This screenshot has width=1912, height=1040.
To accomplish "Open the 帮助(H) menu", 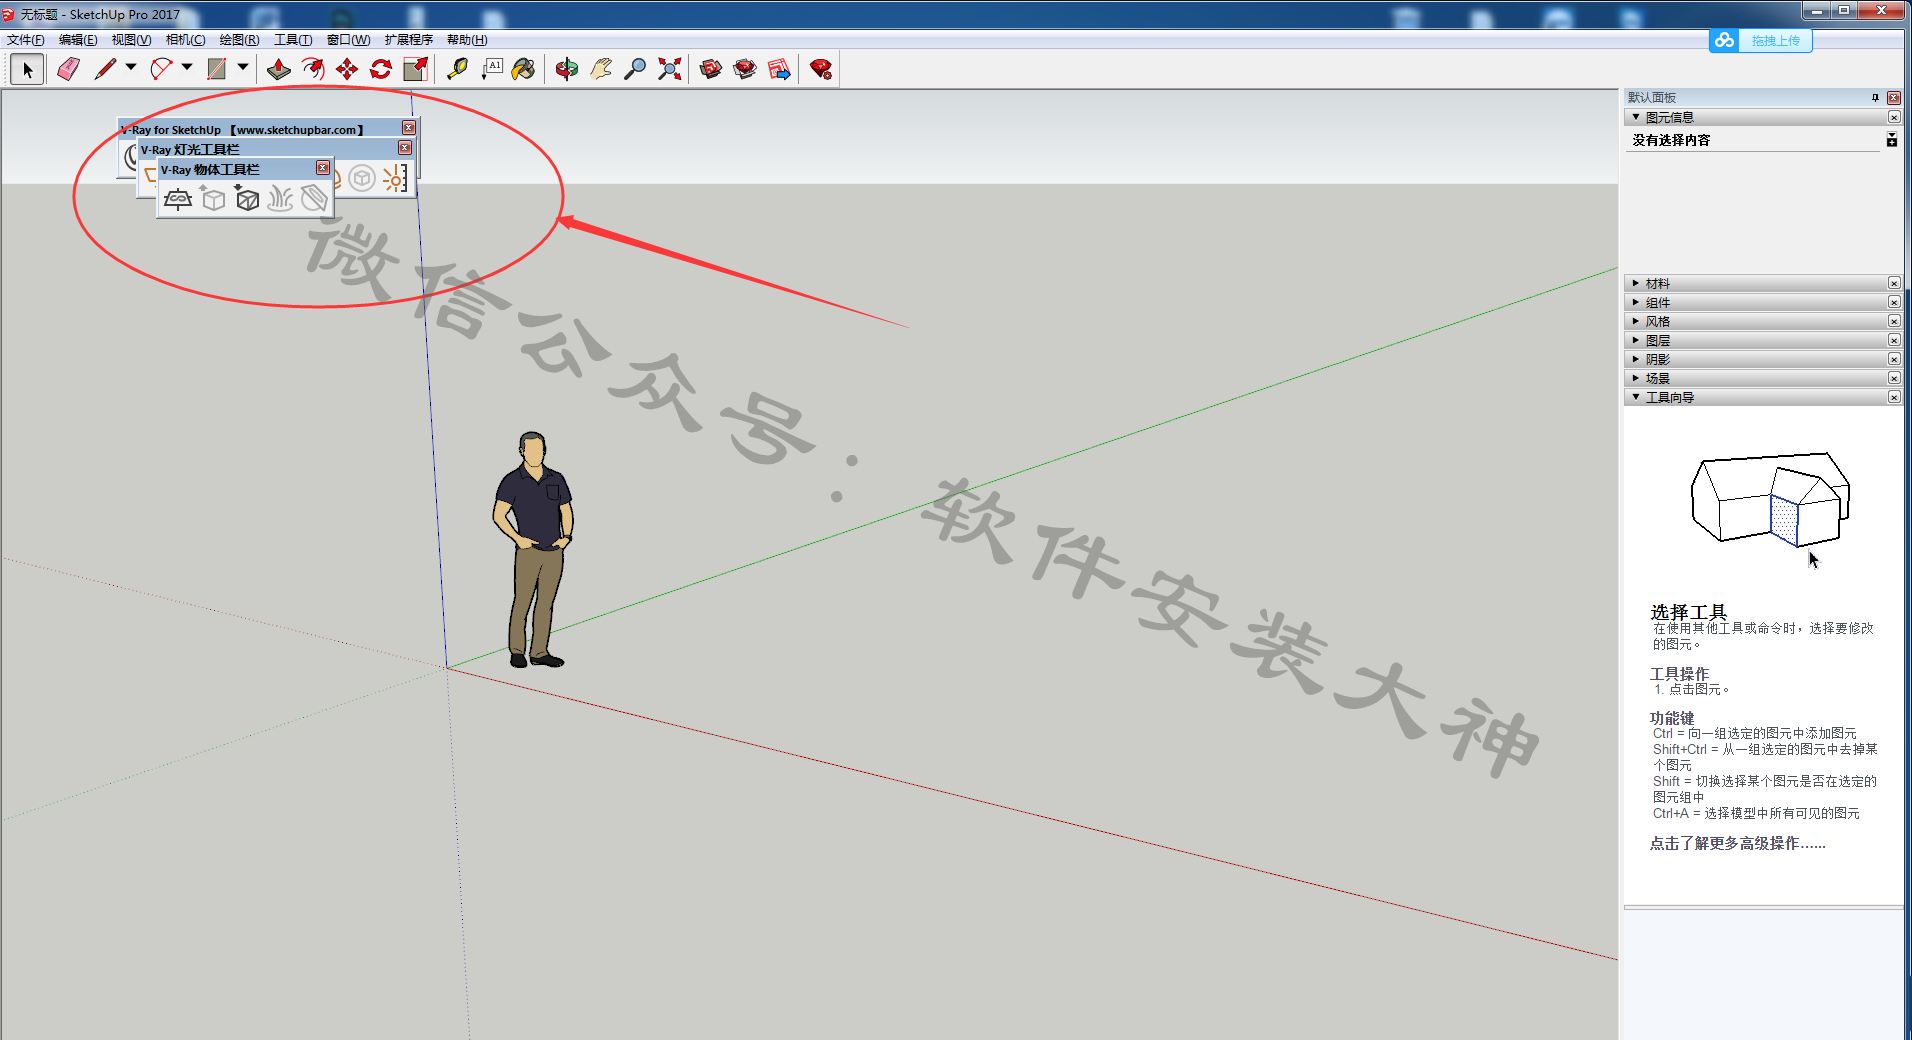I will pyautogui.click(x=467, y=40).
